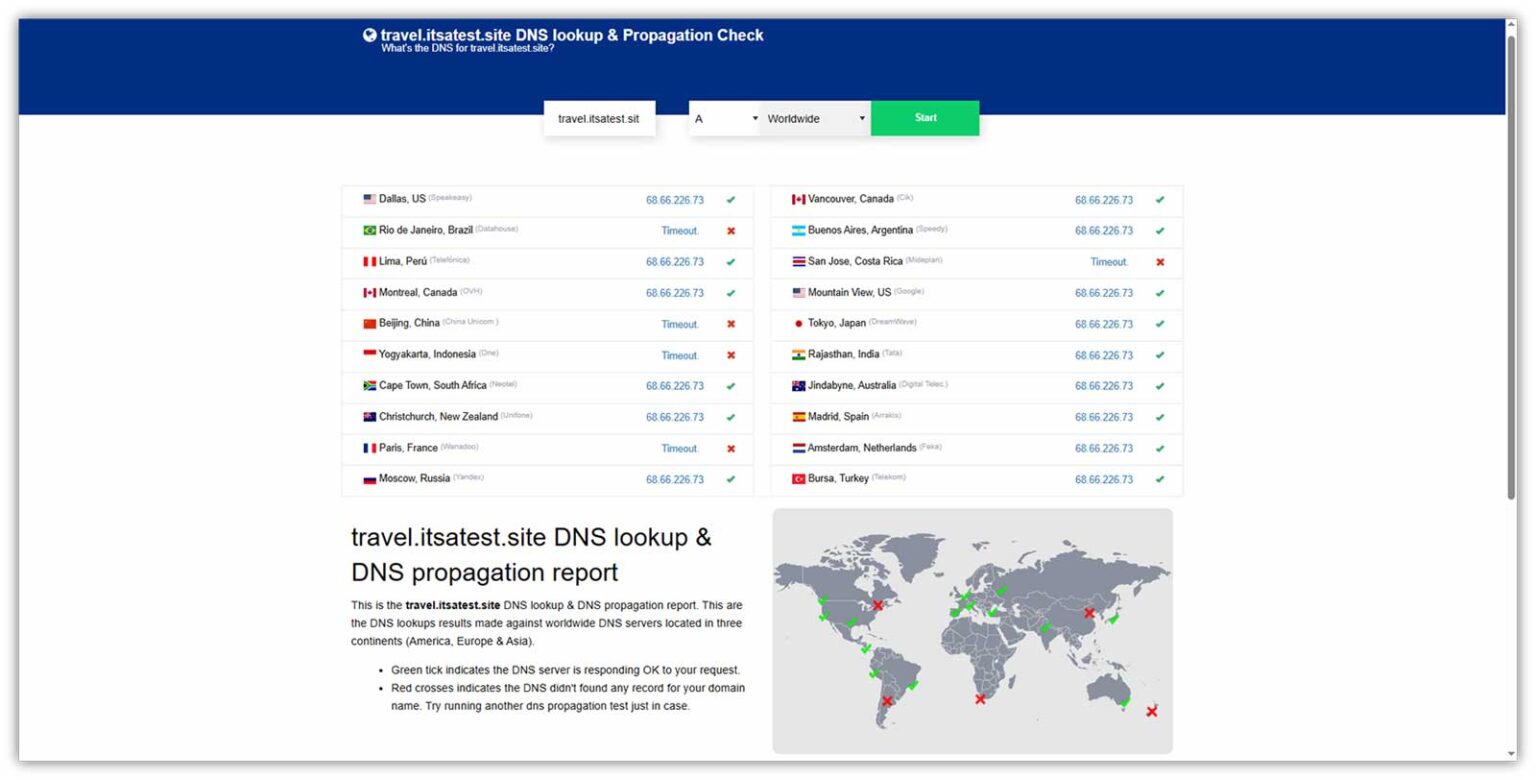Click the domain name input field
The height and width of the screenshot is (780, 1536).
coord(599,118)
